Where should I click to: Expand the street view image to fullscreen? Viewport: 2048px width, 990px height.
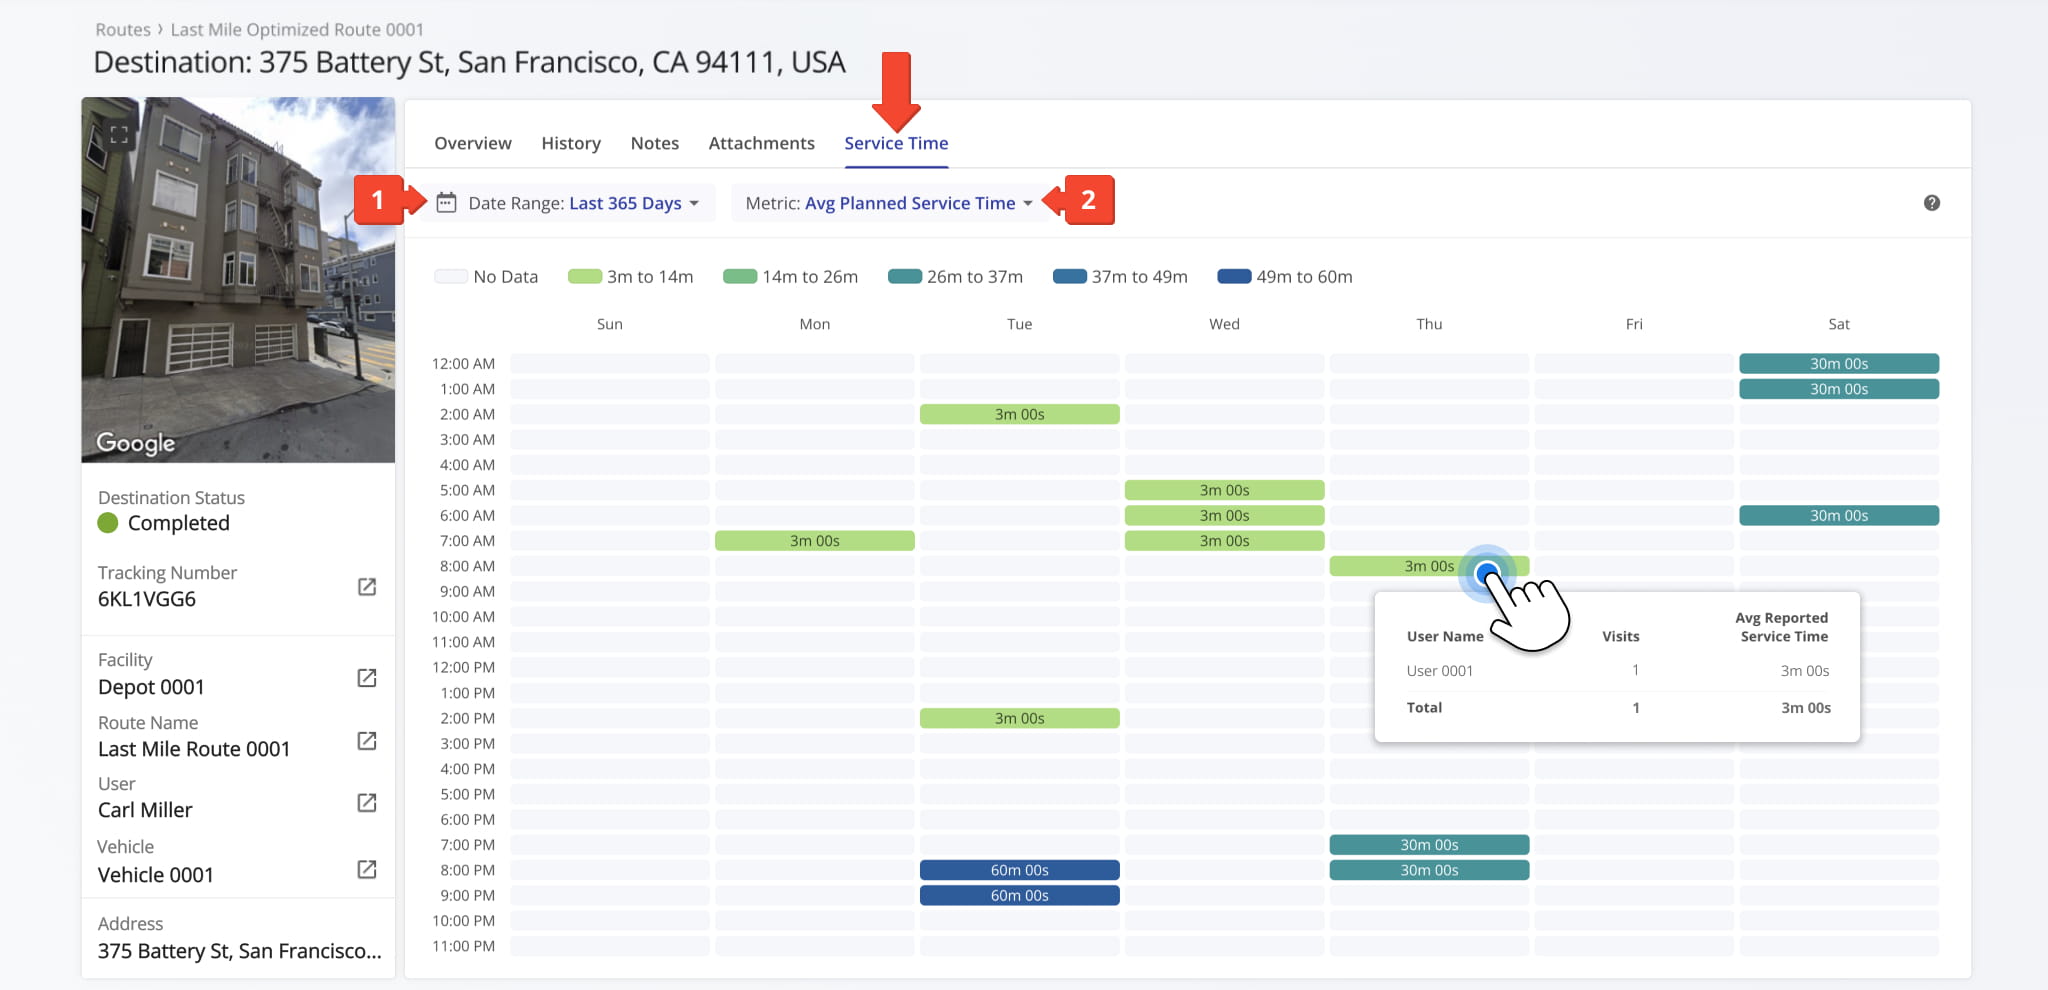[x=119, y=134]
